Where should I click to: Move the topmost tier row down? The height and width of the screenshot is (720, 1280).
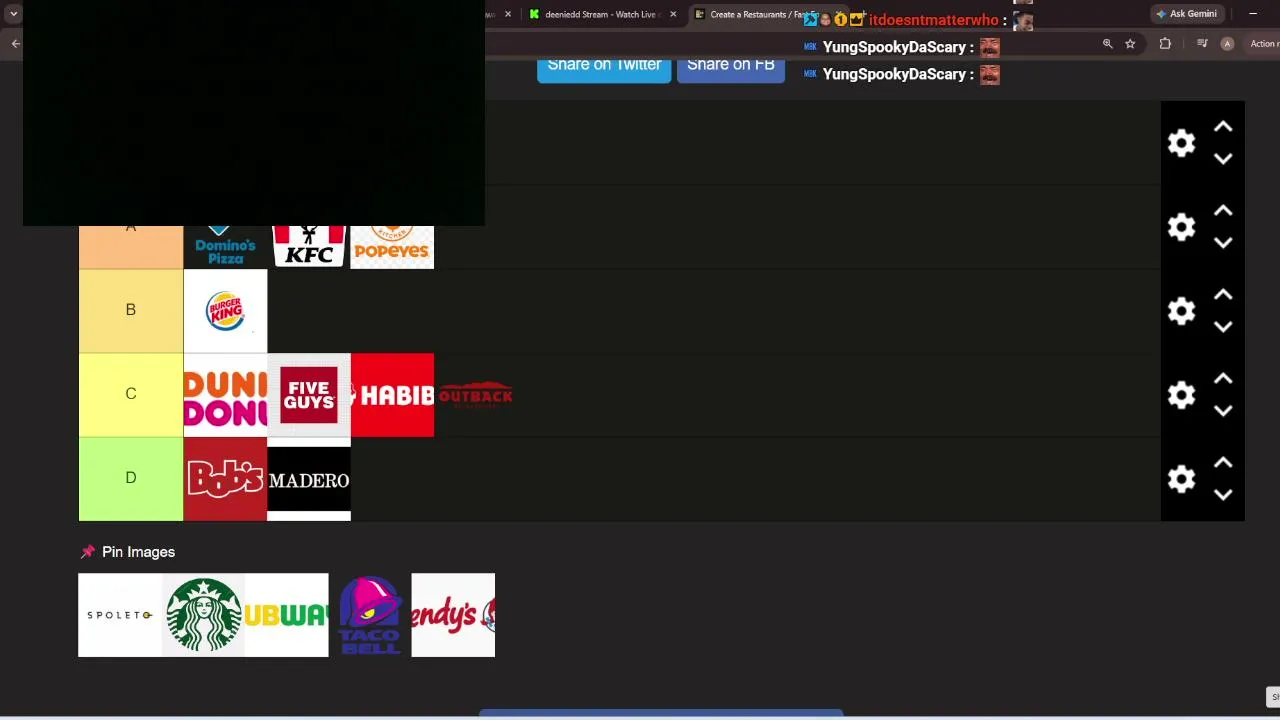point(1223,159)
